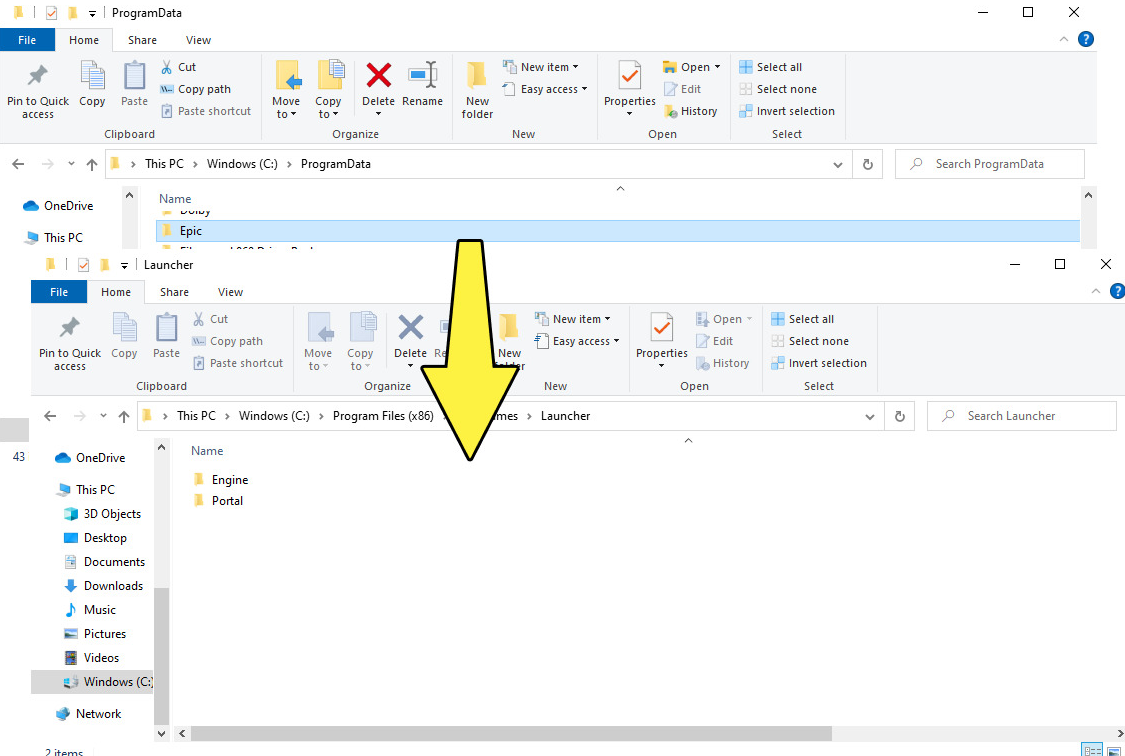
Task: Click Pin to Quick access in ProgramData window
Action: (x=38, y=91)
